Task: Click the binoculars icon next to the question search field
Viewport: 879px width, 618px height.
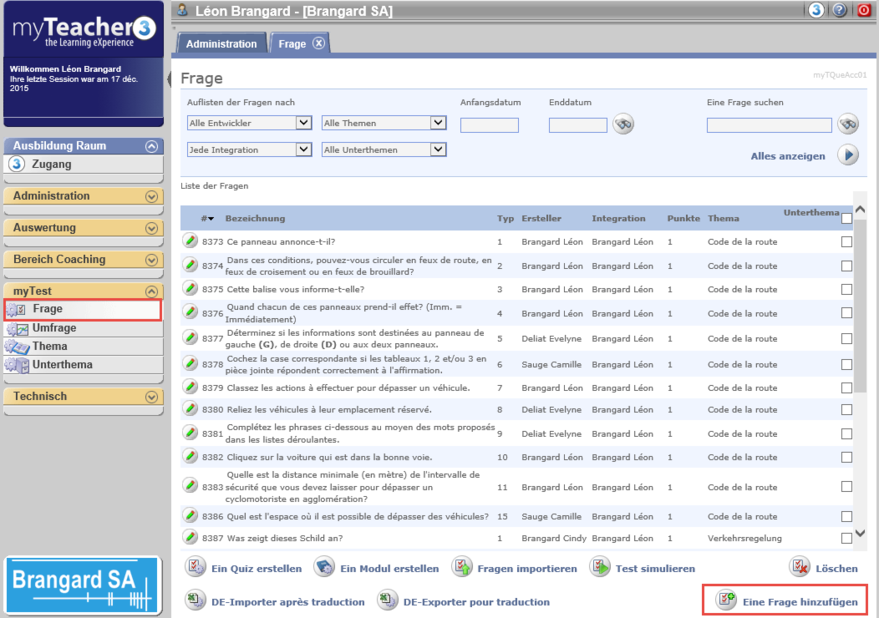Action: (x=848, y=125)
